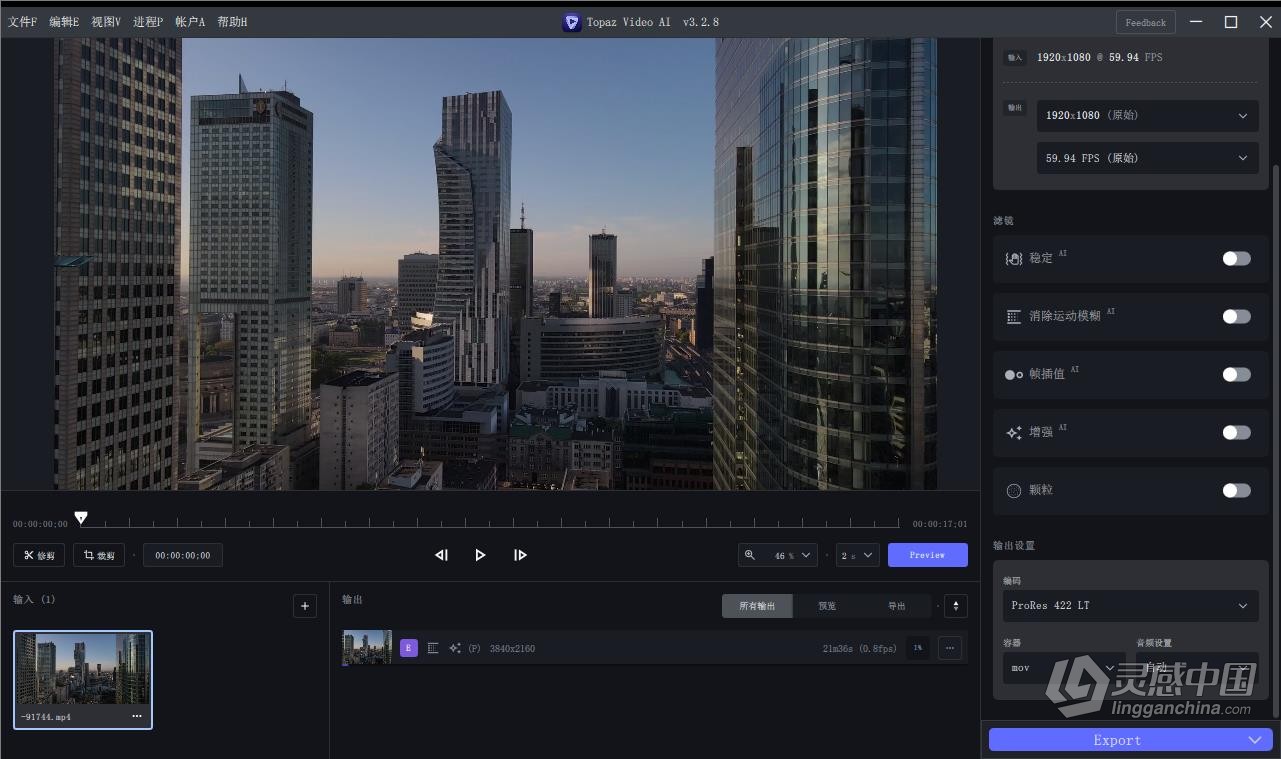The width and height of the screenshot is (1281, 759).
Task: Click the stabilization filter icon
Action: coord(1013,258)
